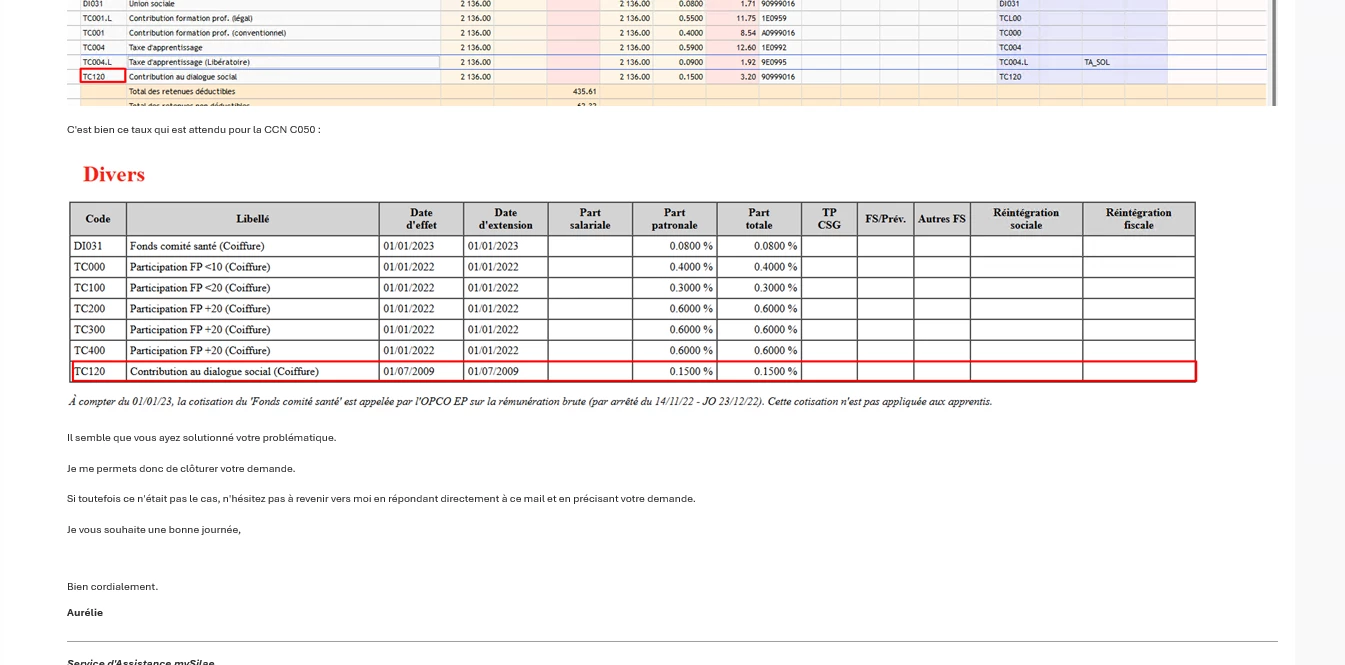Screen dimensions: 1345x665
Task: Click 'Il semble que vous ayez solutionné' sentence
Action: (x=201, y=438)
